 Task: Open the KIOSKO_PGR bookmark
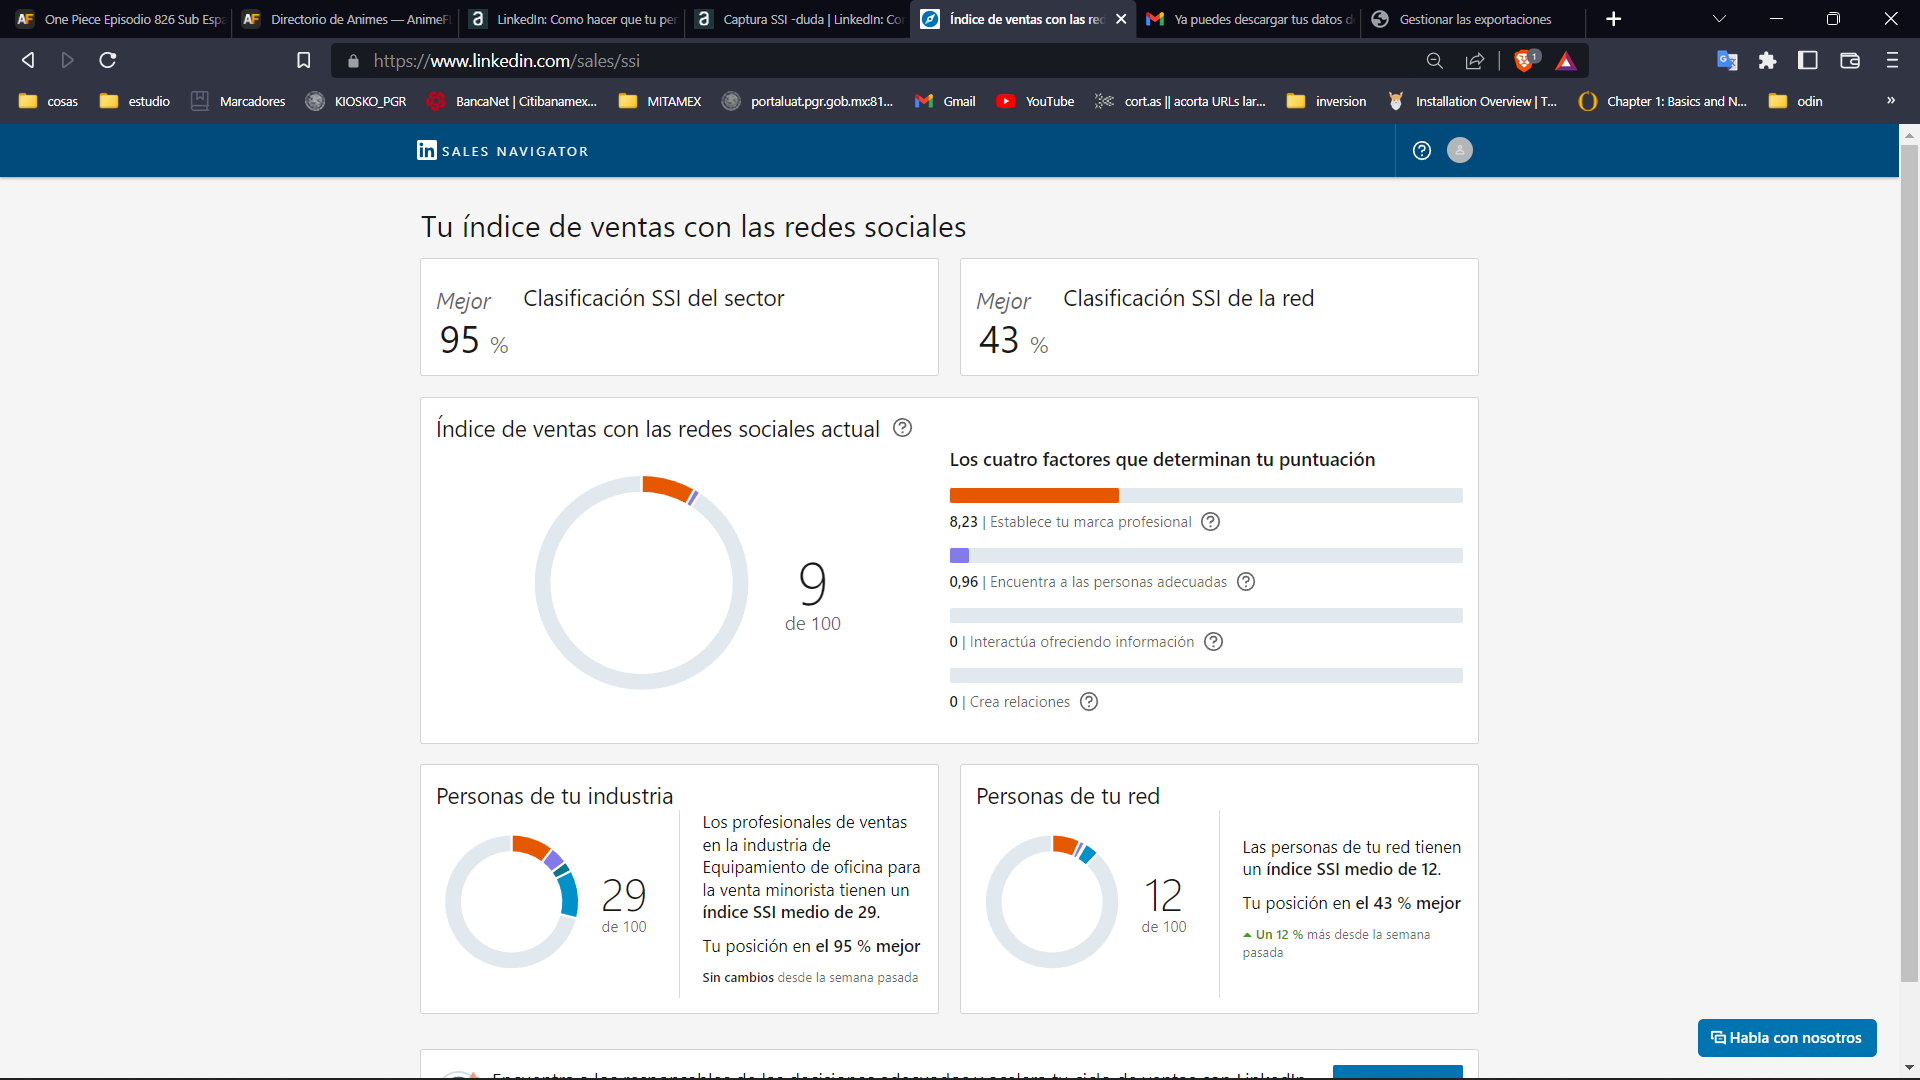point(356,101)
